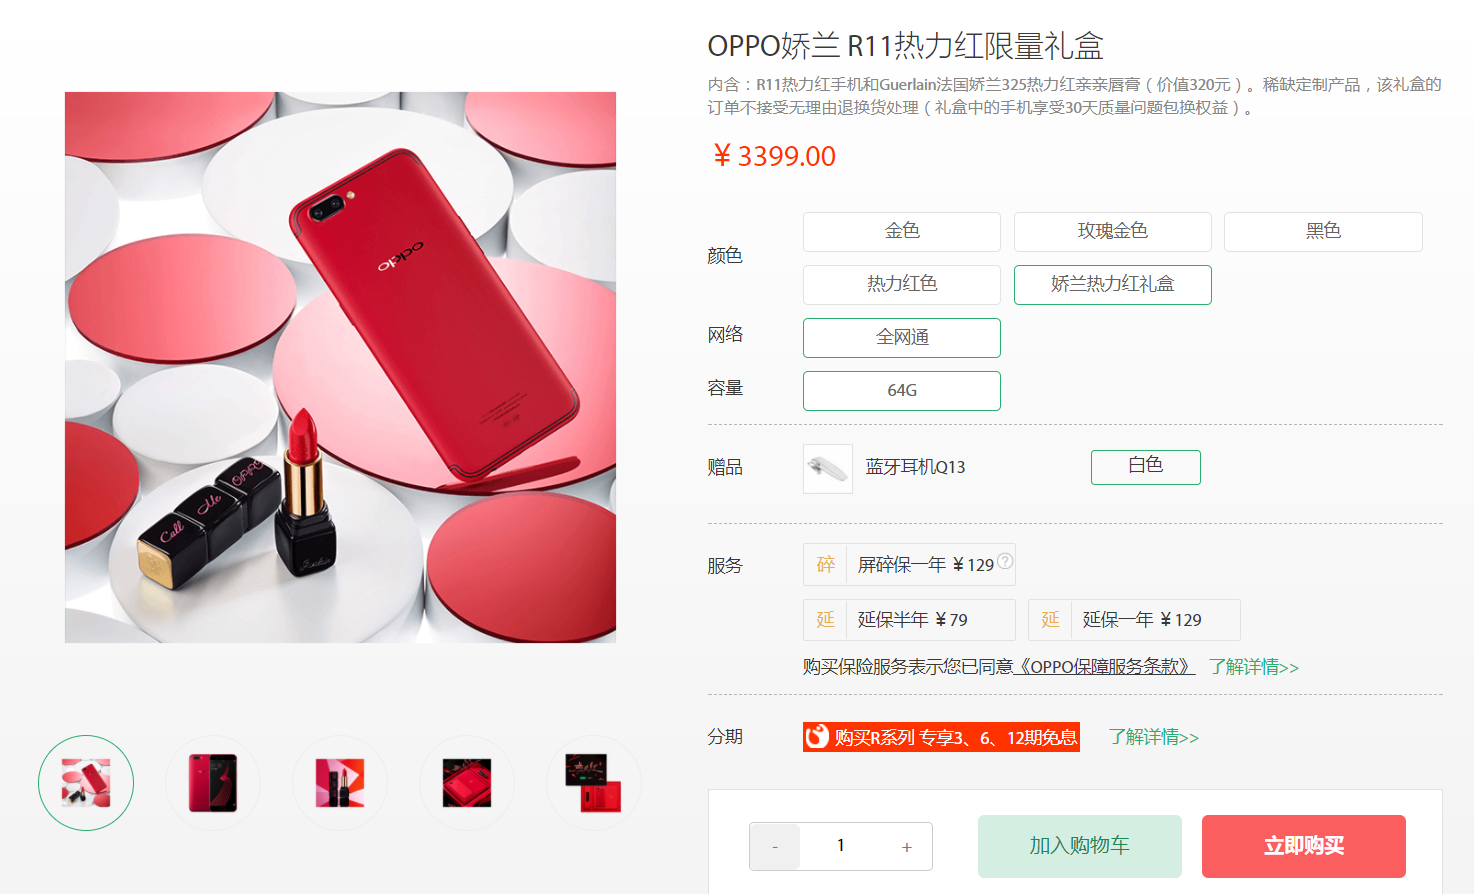Open the 了解详情 link beside the 分期 banner
This screenshot has height=894, width=1474.
pyautogui.click(x=1154, y=737)
